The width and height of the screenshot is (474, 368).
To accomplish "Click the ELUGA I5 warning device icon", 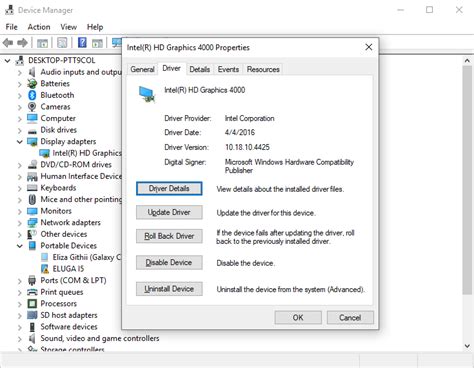I will [x=44, y=269].
